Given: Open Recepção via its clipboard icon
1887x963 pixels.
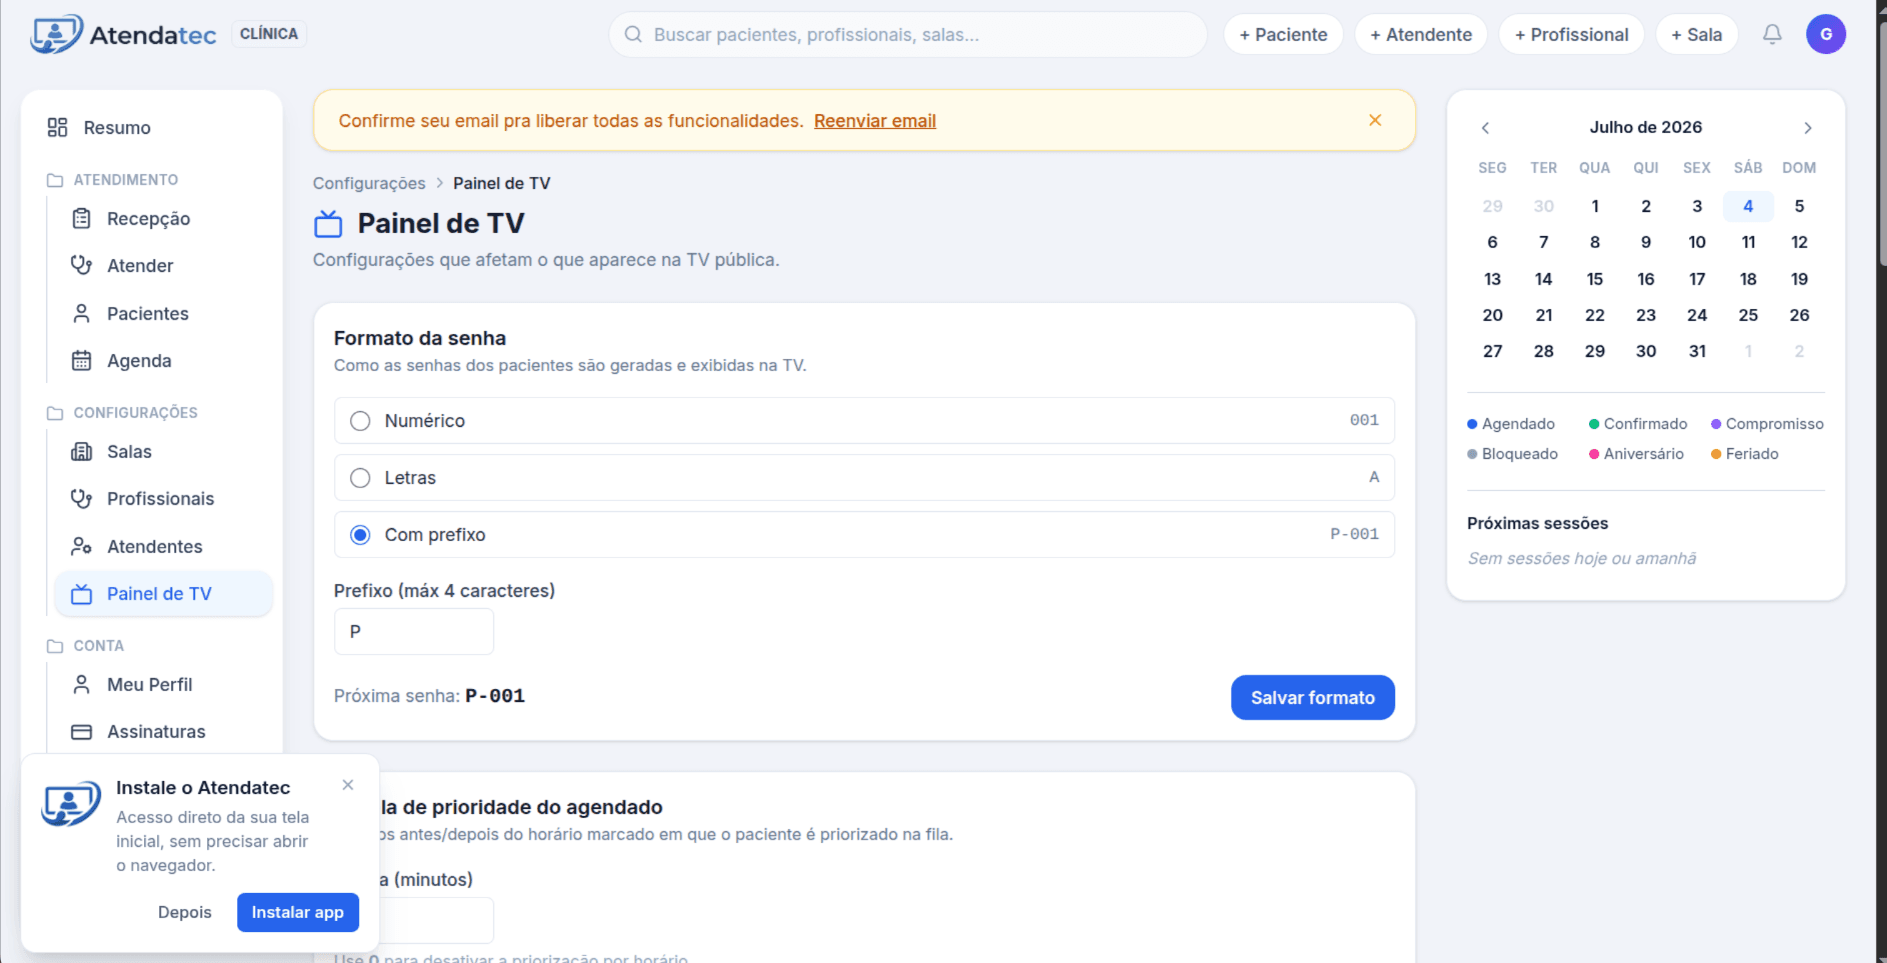Looking at the screenshot, I should click(82, 218).
